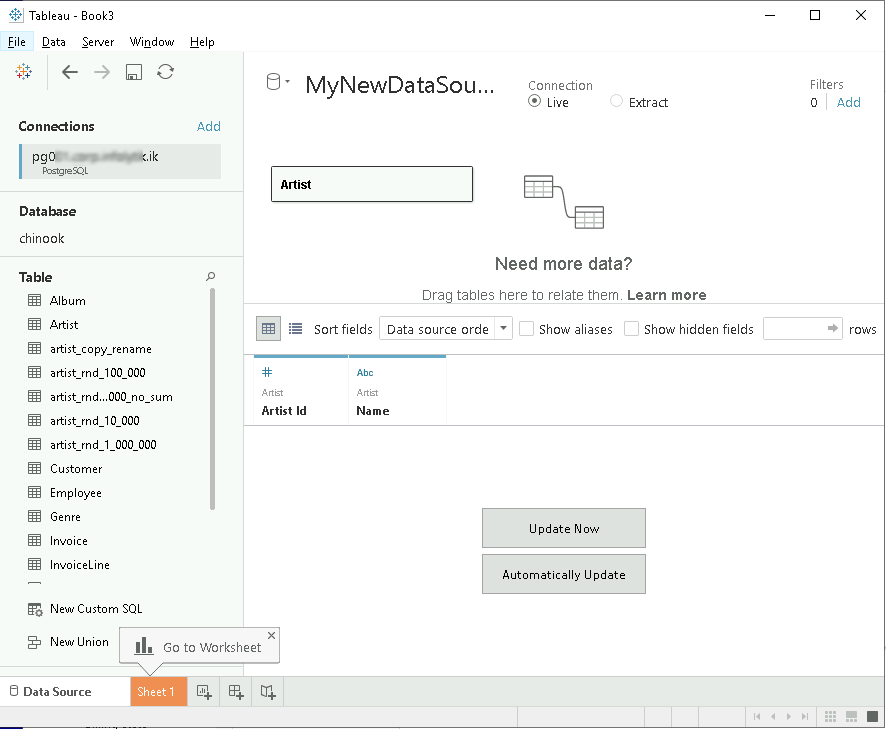
Task: Select the artist_rnd_1_000_000 table
Action: 103,445
